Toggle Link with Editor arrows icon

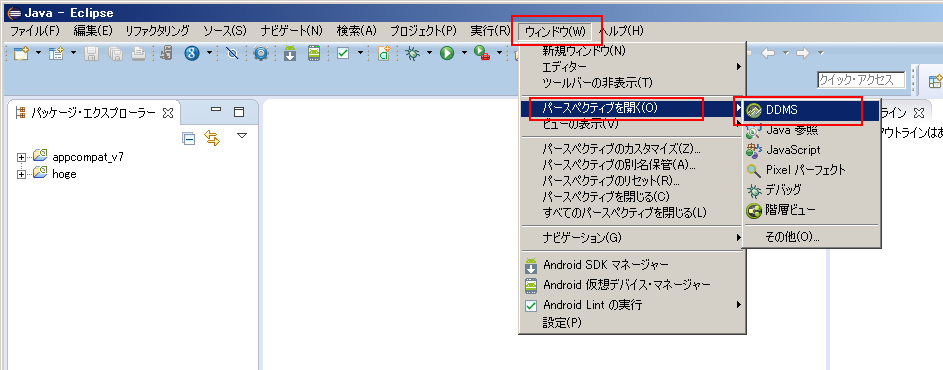pyautogui.click(x=212, y=138)
